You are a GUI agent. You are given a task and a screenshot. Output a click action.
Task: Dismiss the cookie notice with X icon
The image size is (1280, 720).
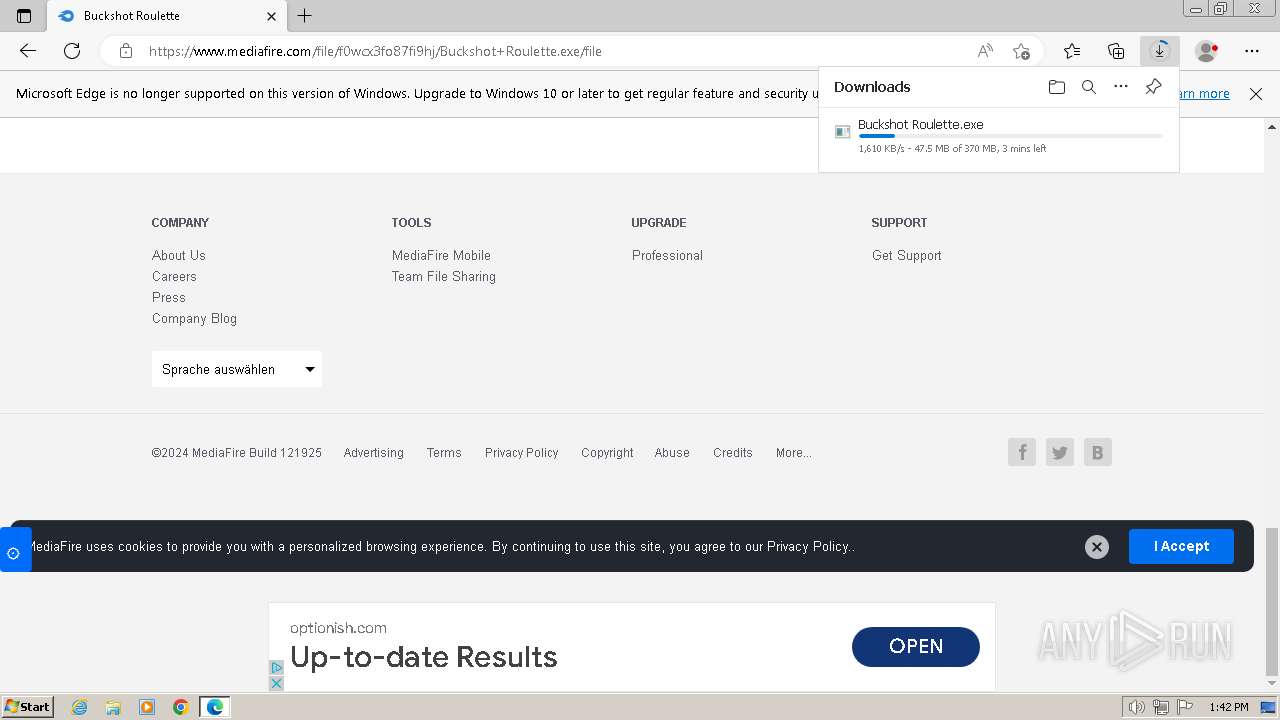point(1097,547)
